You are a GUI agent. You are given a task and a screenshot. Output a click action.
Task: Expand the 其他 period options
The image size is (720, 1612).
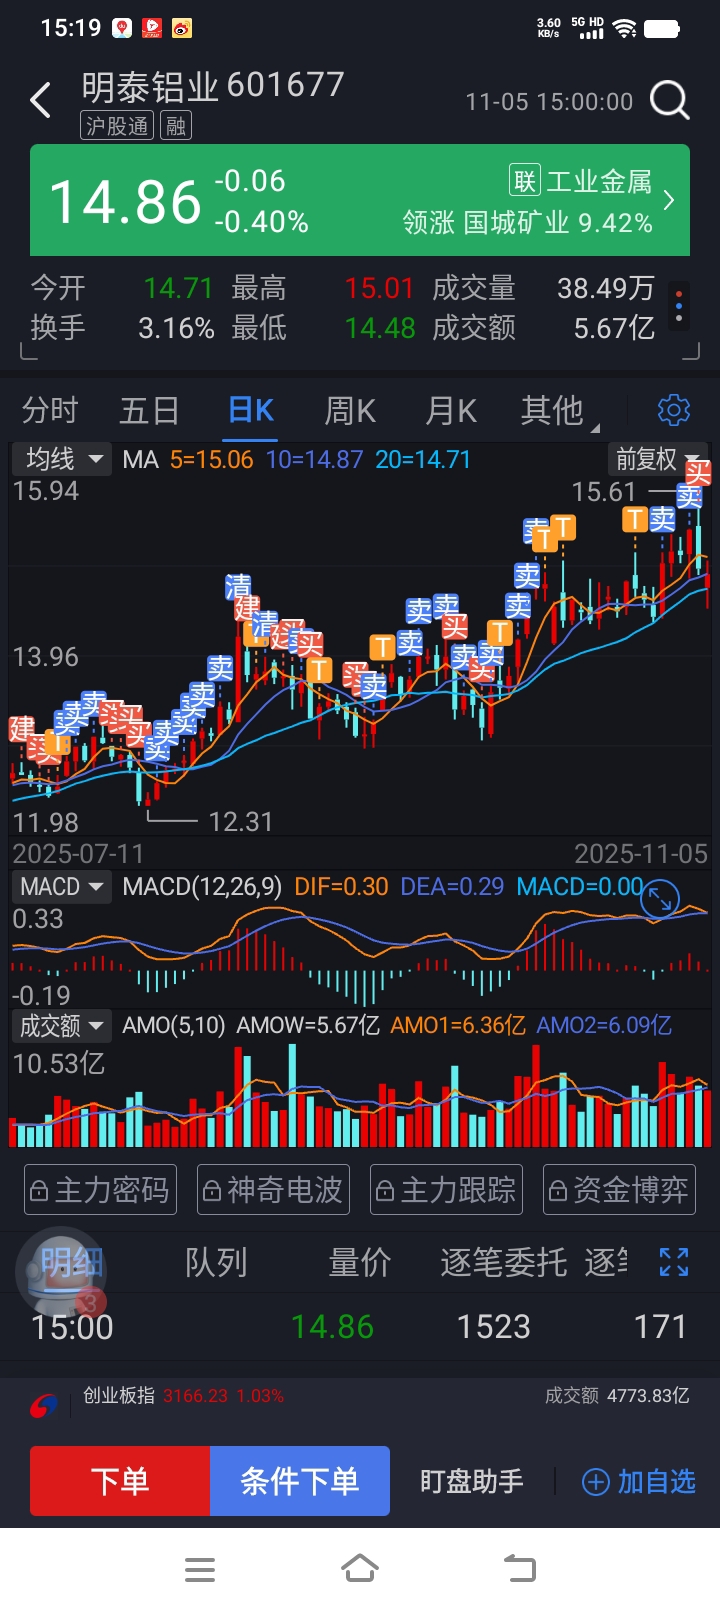[559, 410]
